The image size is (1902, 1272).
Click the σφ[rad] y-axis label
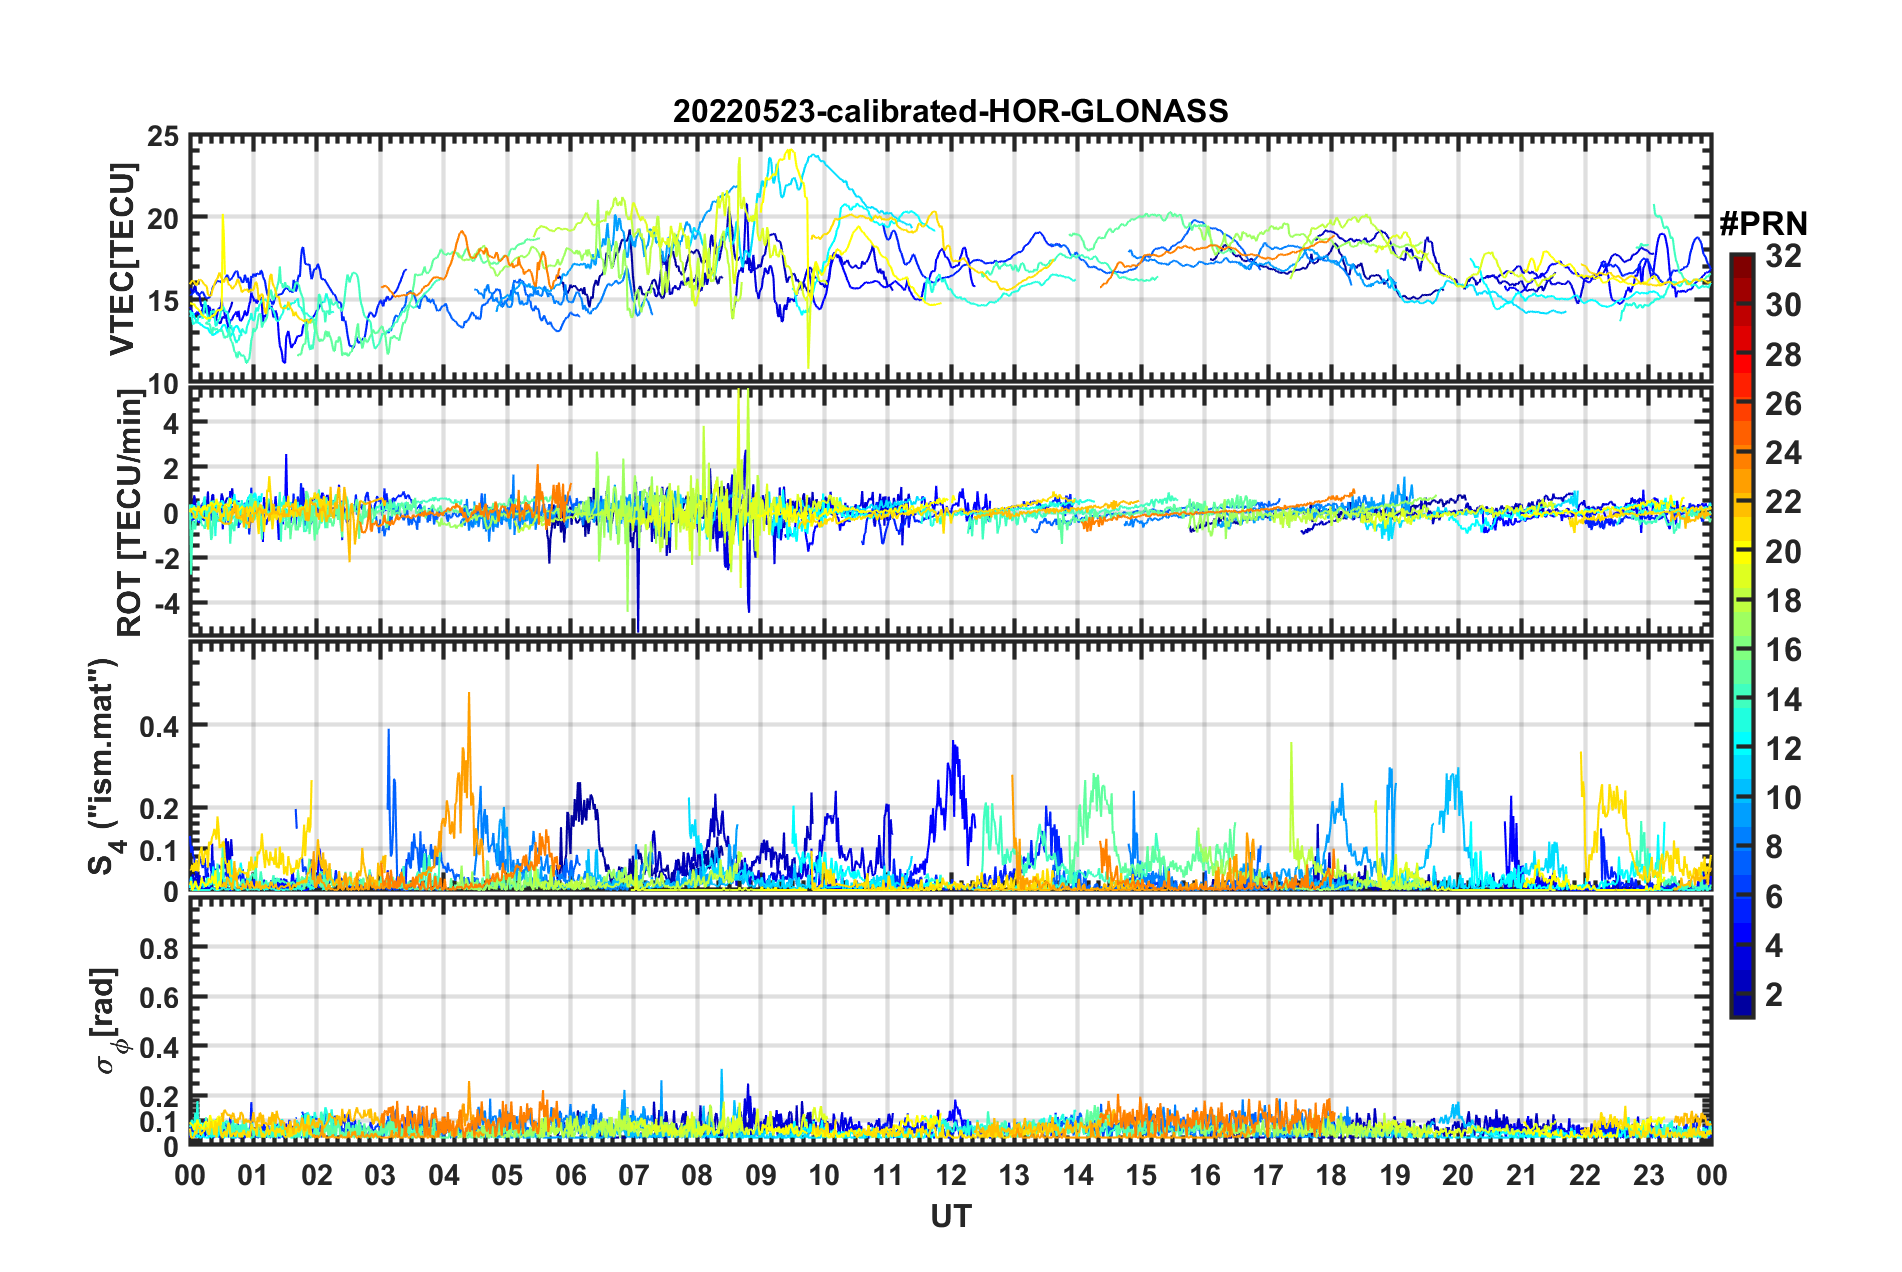(x=110, y=1020)
